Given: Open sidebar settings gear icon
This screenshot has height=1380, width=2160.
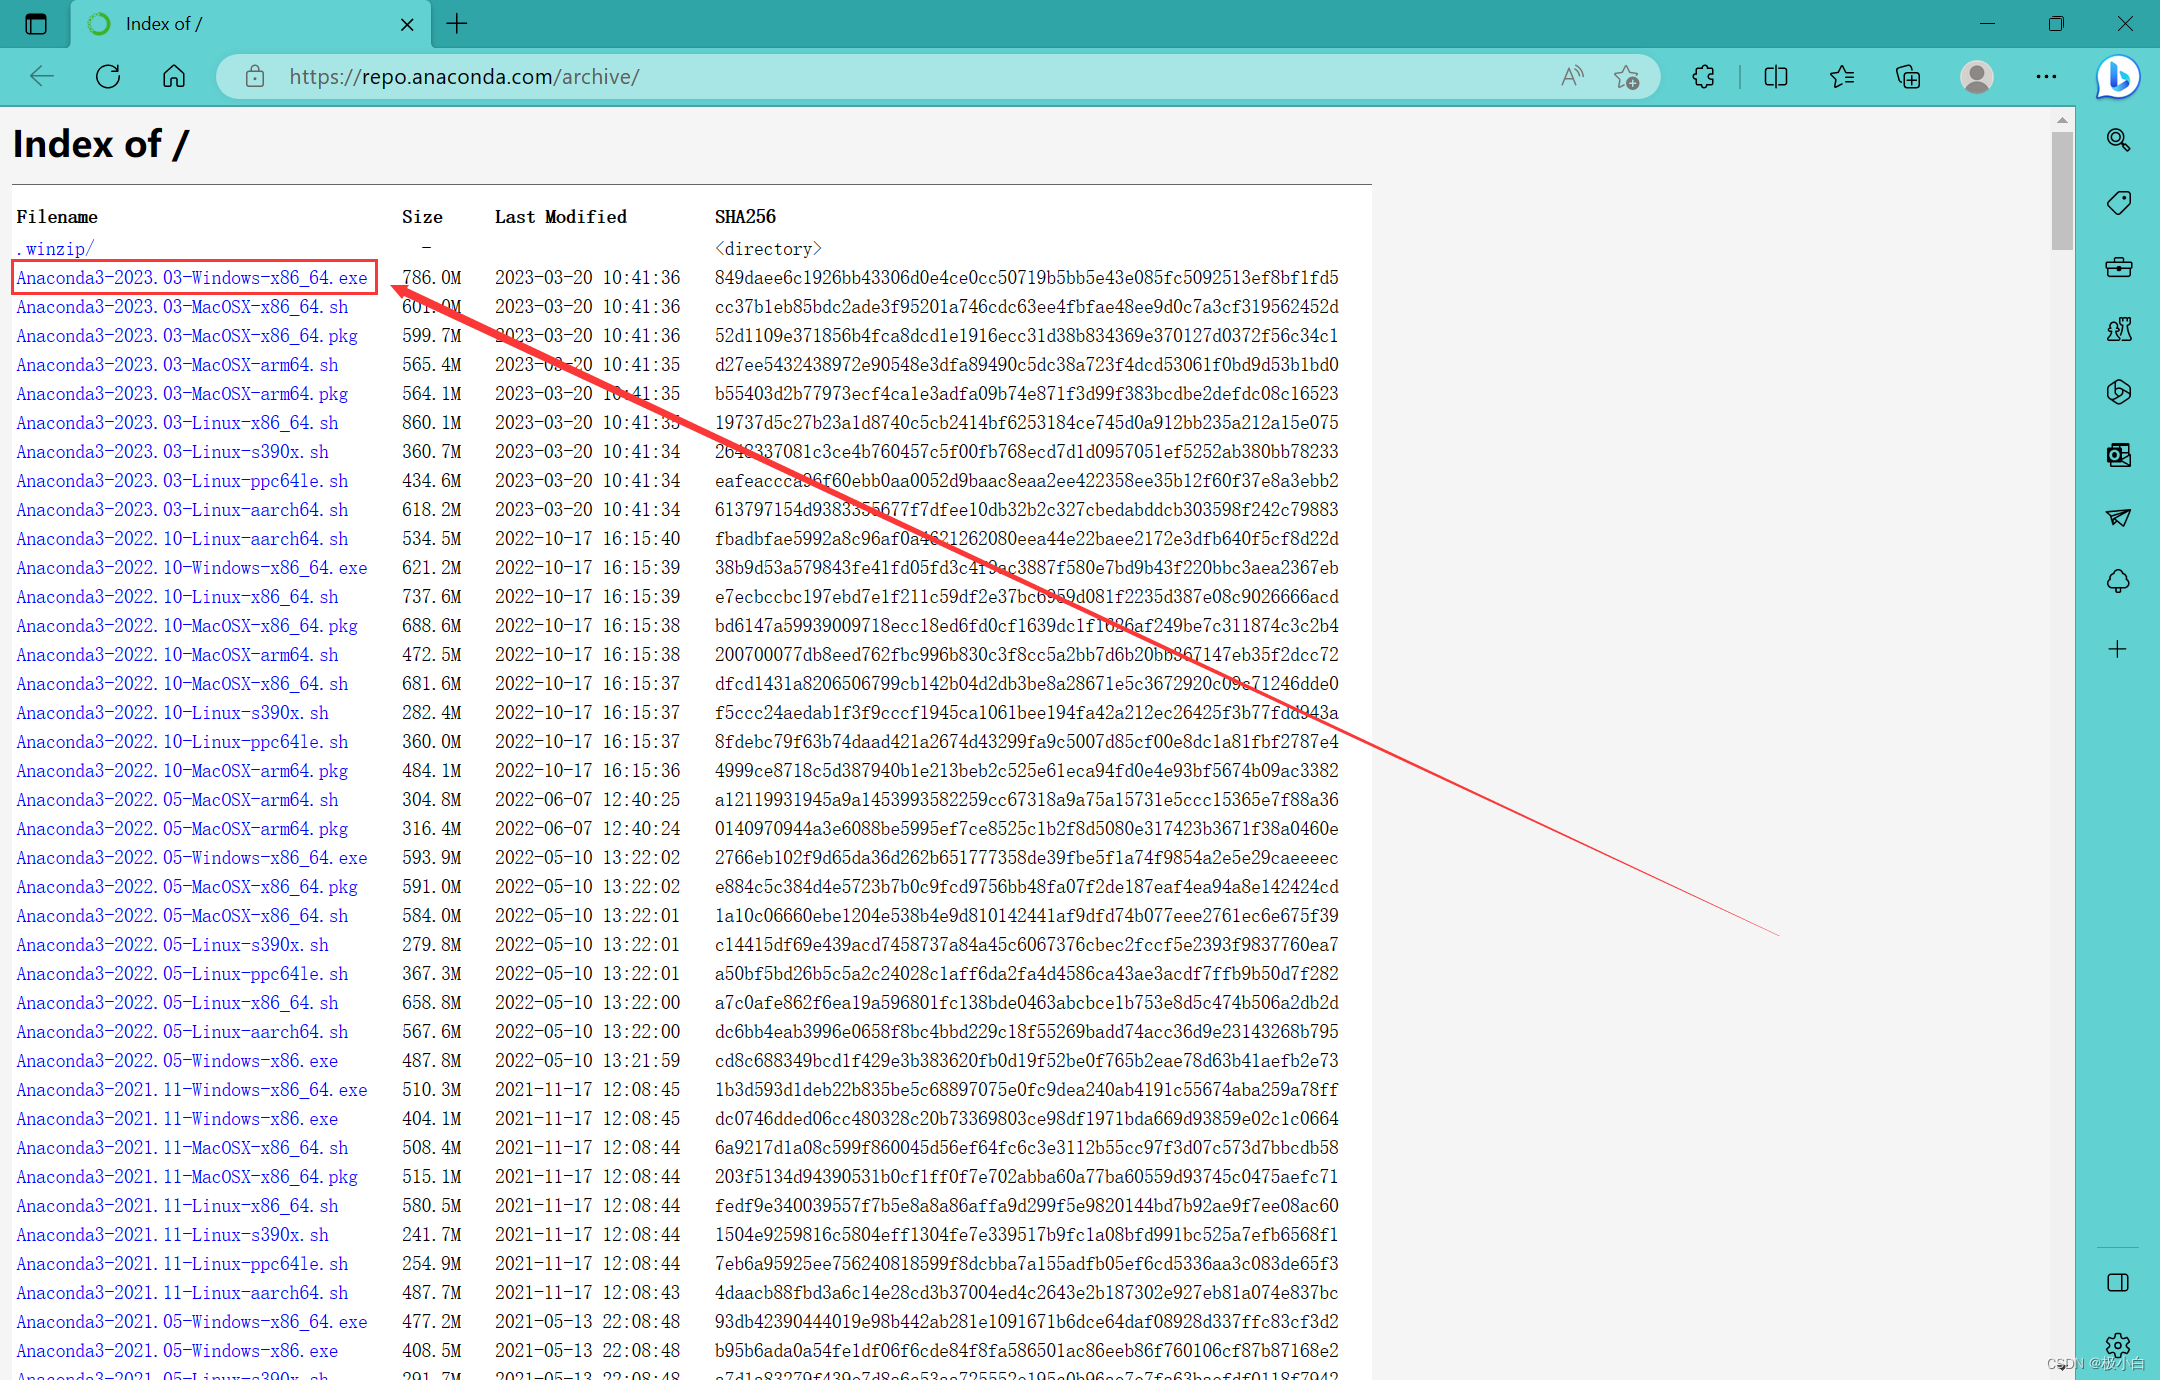Looking at the screenshot, I should click(2118, 1345).
